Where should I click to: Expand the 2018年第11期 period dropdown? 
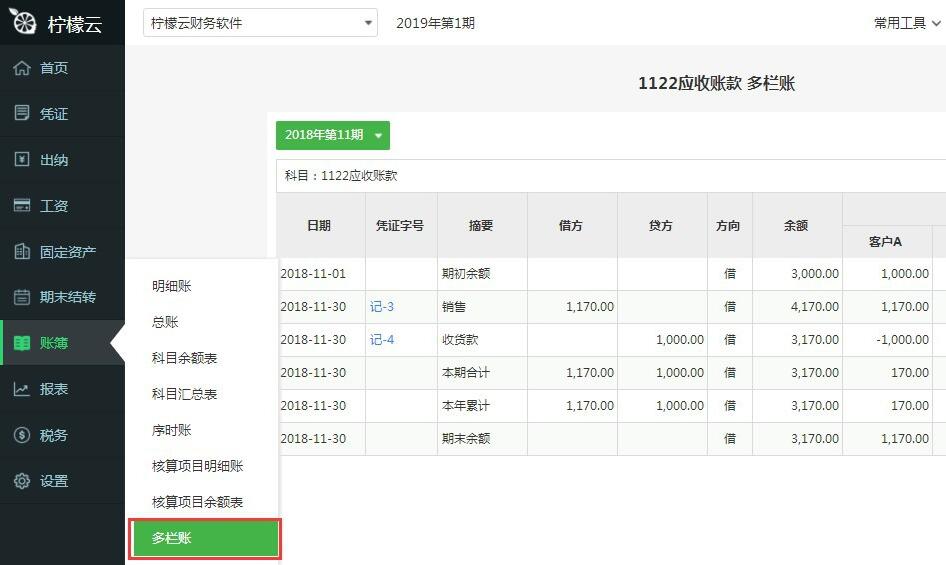pos(332,135)
